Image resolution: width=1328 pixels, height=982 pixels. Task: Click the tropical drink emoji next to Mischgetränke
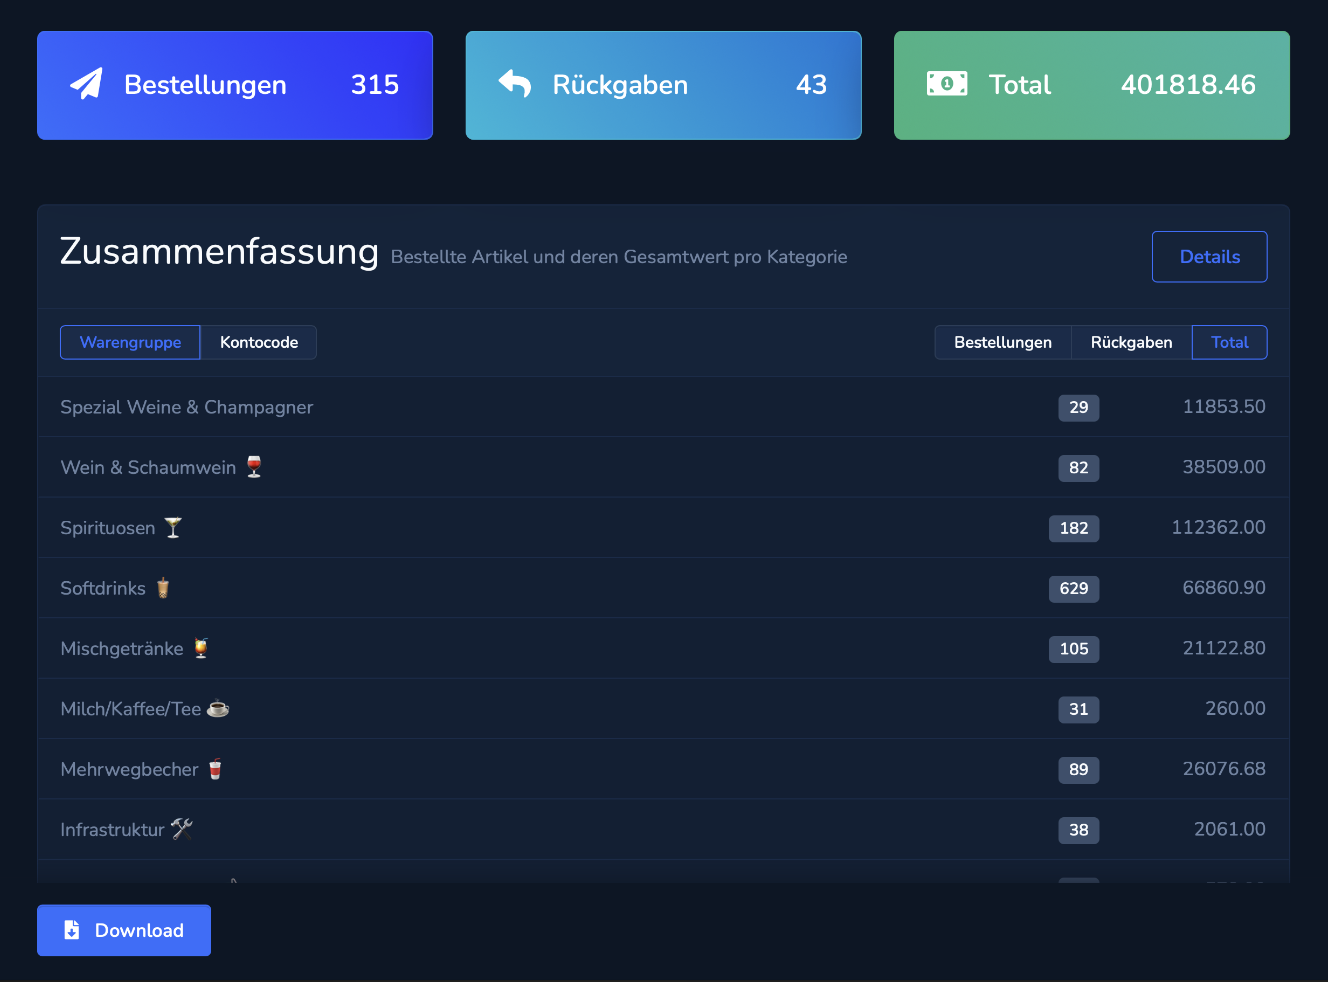201,648
